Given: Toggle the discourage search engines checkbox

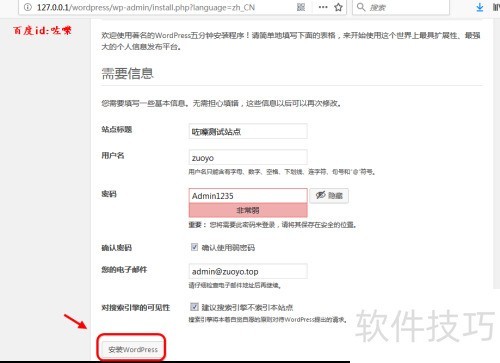Looking at the screenshot, I should pos(194,307).
